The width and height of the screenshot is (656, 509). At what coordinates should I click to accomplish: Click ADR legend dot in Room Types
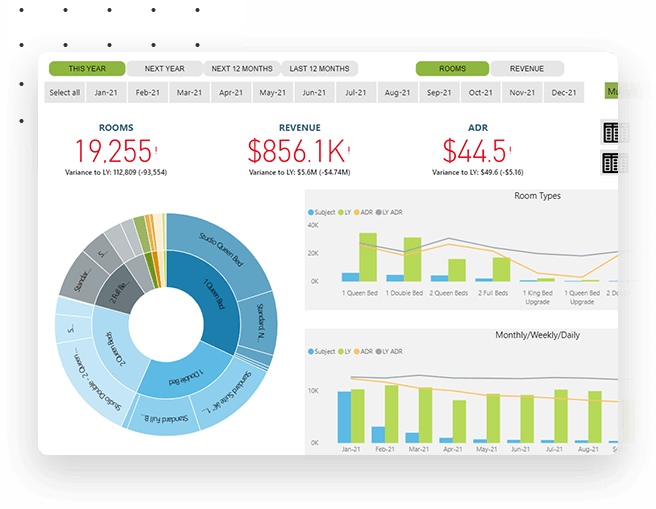[356, 212]
